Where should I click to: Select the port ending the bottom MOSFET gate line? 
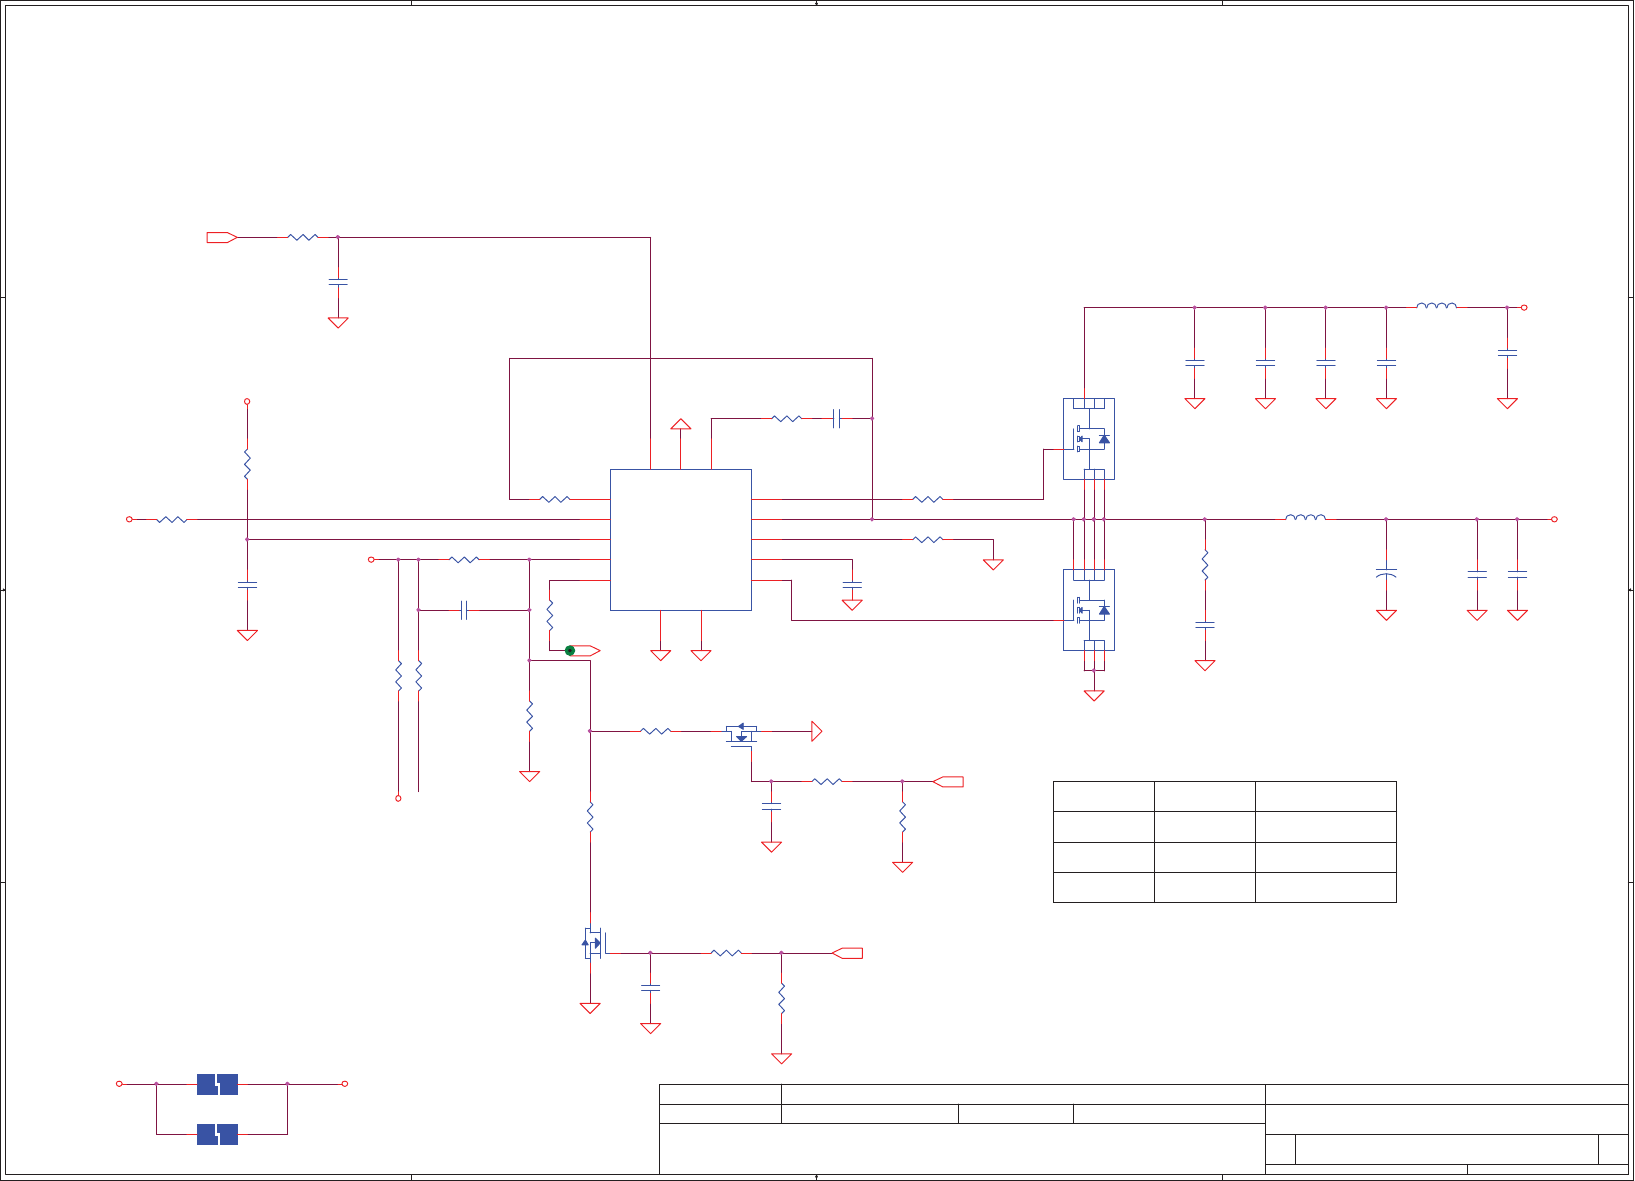click(x=847, y=953)
